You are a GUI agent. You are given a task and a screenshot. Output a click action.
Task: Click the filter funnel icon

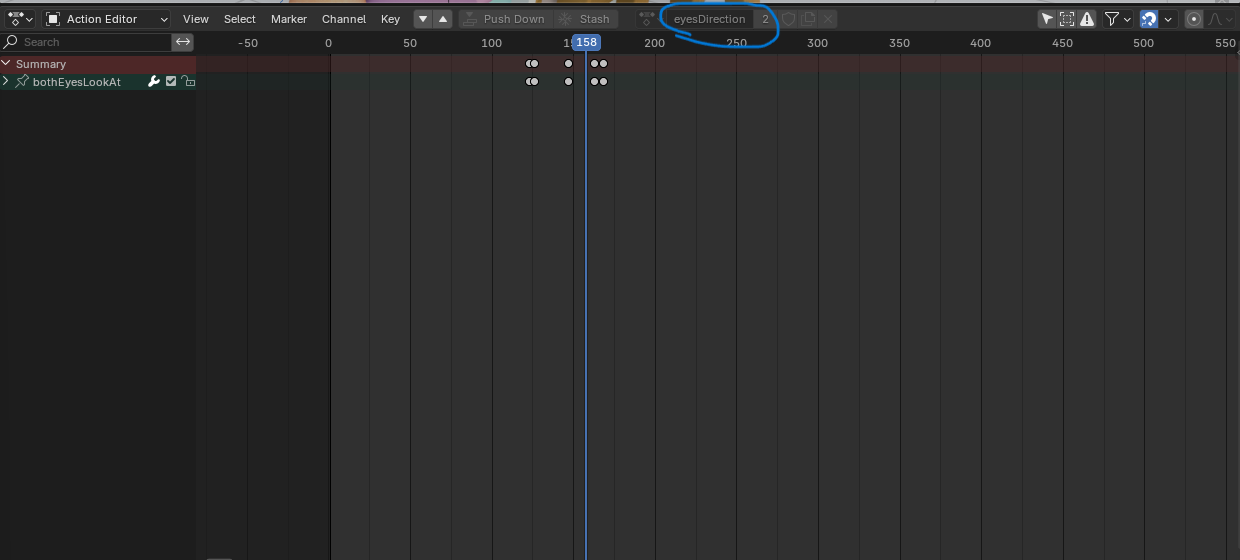1111,19
